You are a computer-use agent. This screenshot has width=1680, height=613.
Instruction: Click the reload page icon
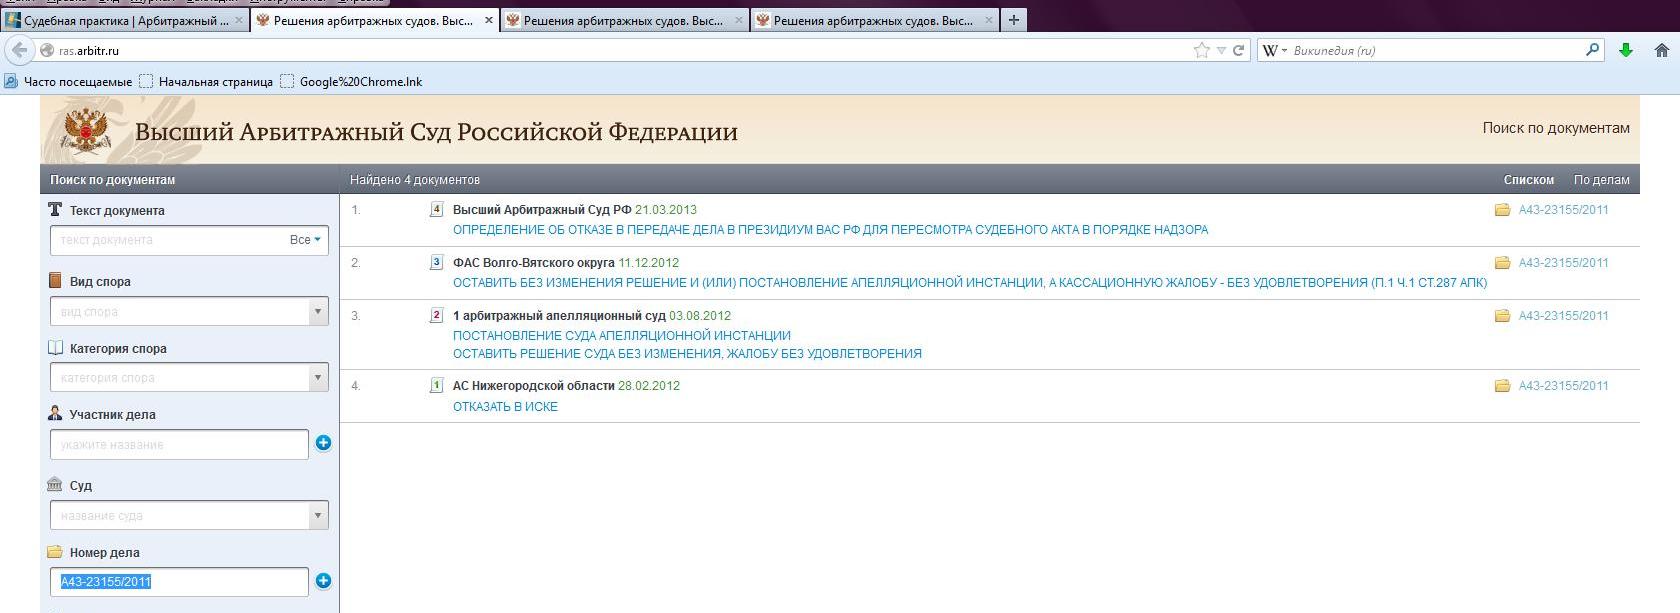coord(1238,50)
